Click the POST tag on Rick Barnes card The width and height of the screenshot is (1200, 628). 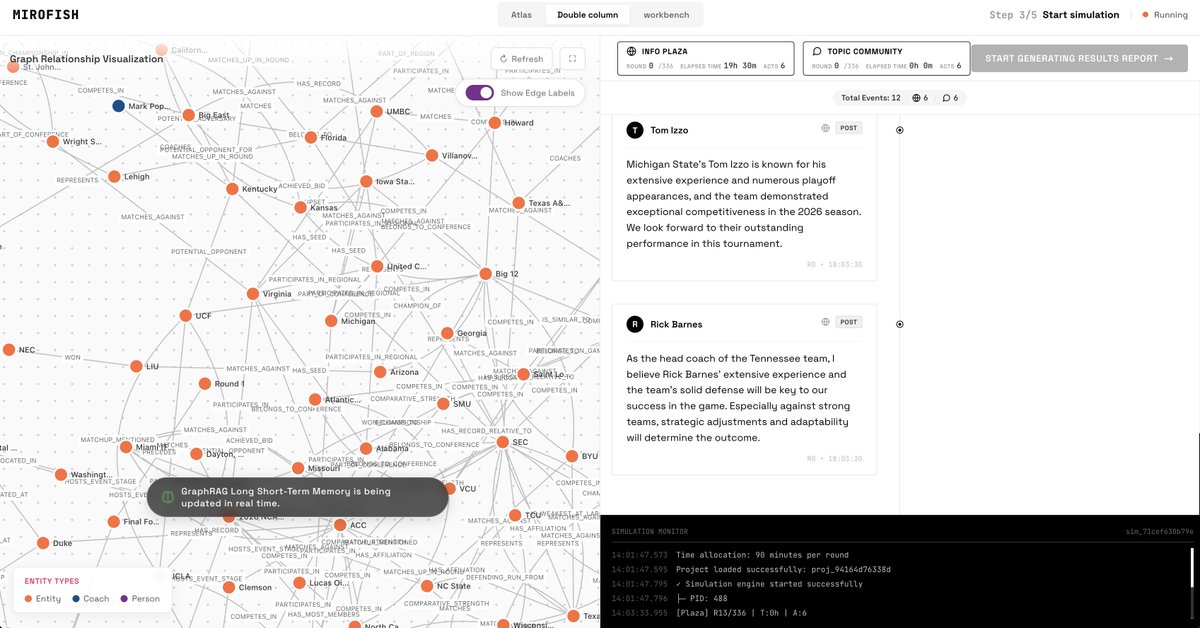[849, 322]
